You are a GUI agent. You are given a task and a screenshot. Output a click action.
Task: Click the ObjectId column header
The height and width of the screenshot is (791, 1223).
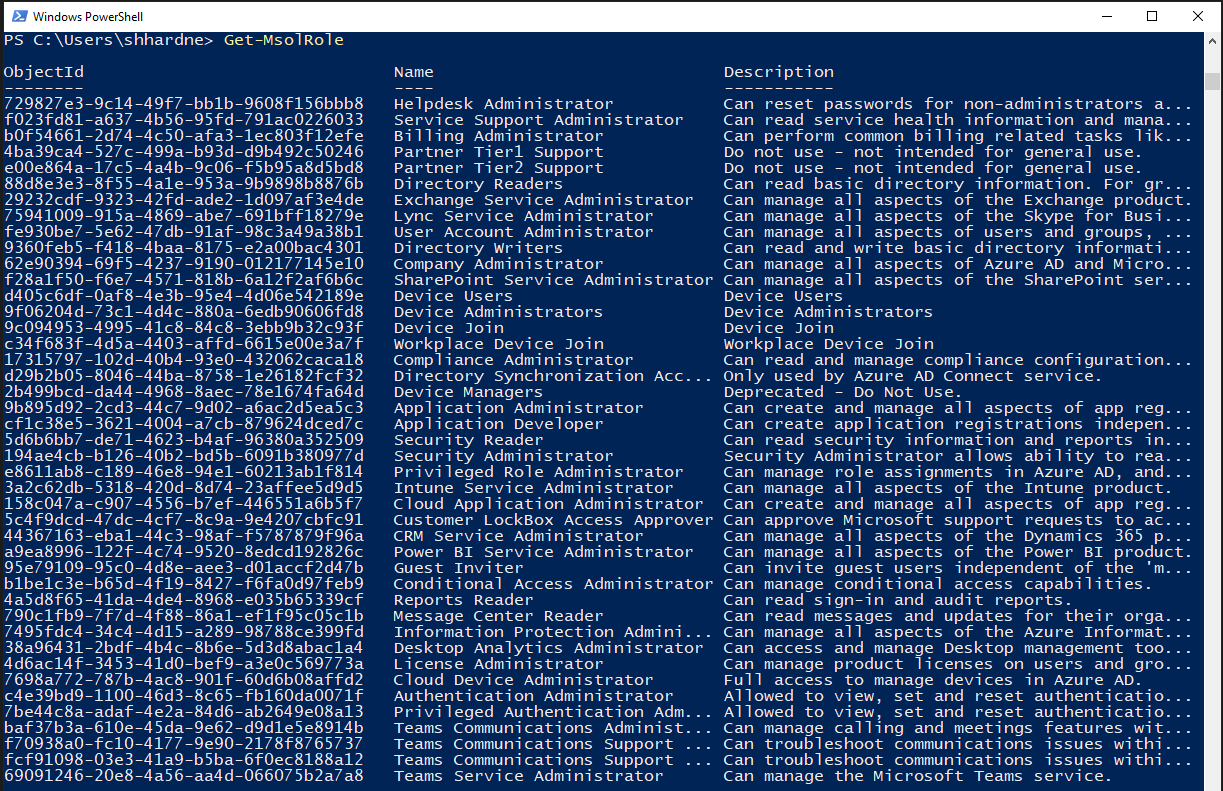(x=44, y=72)
